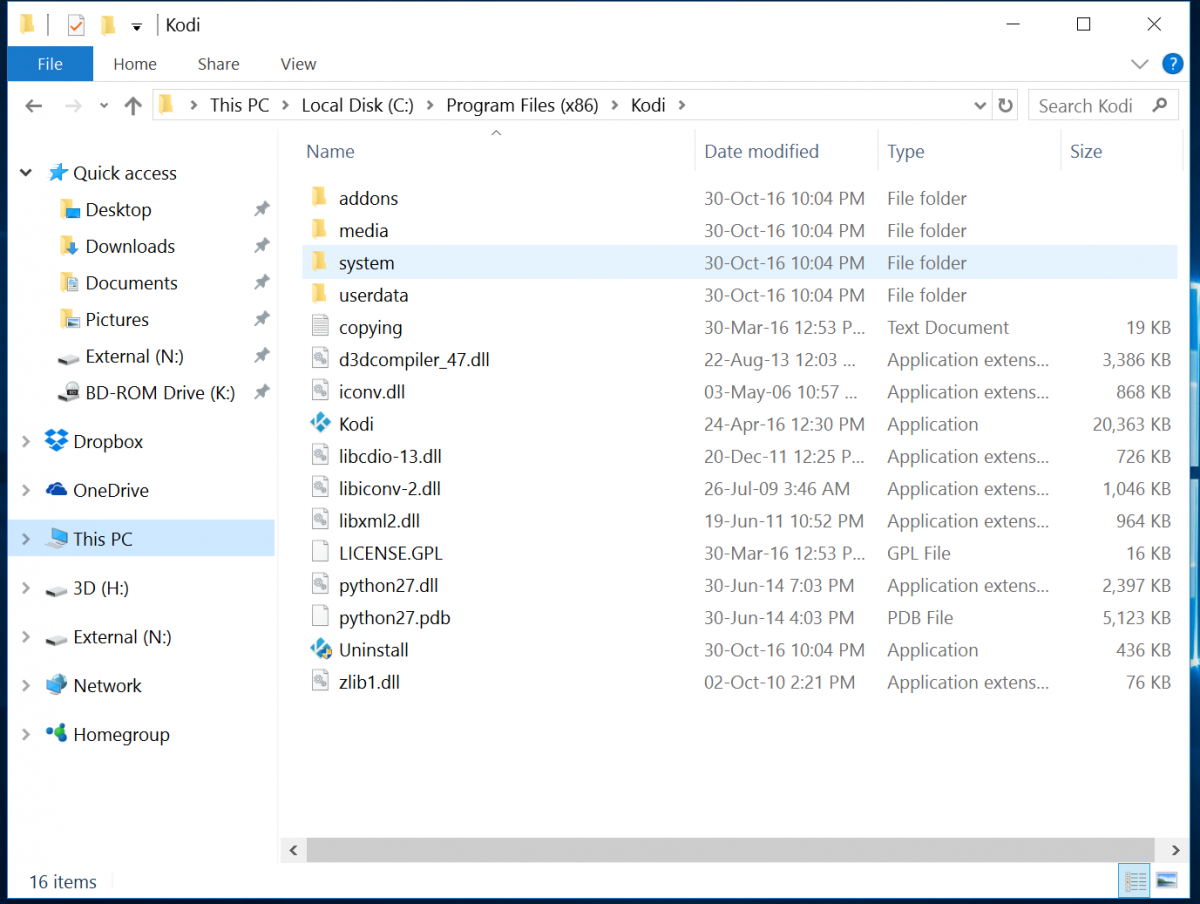
Task: Expand the ribbon with chevron
Action: (1140, 64)
